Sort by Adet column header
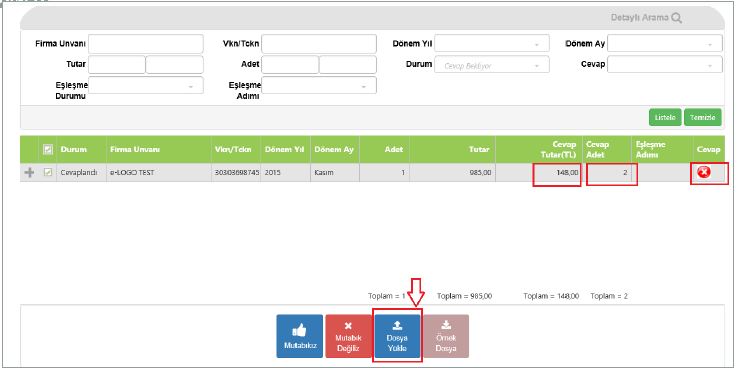This screenshot has height=372, width=737. [x=384, y=150]
